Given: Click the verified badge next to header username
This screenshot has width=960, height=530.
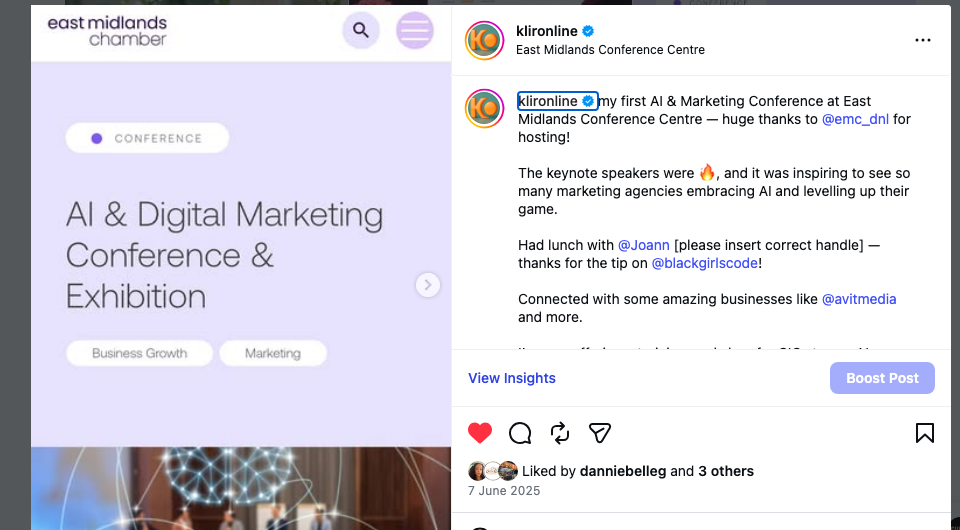Looking at the screenshot, I should [588, 31].
